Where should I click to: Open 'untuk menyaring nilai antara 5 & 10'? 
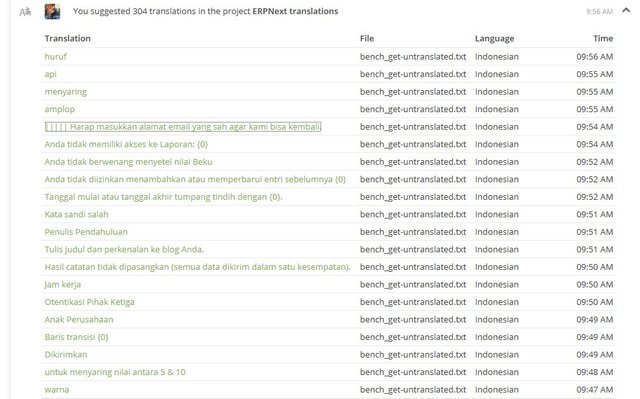pos(115,372)
